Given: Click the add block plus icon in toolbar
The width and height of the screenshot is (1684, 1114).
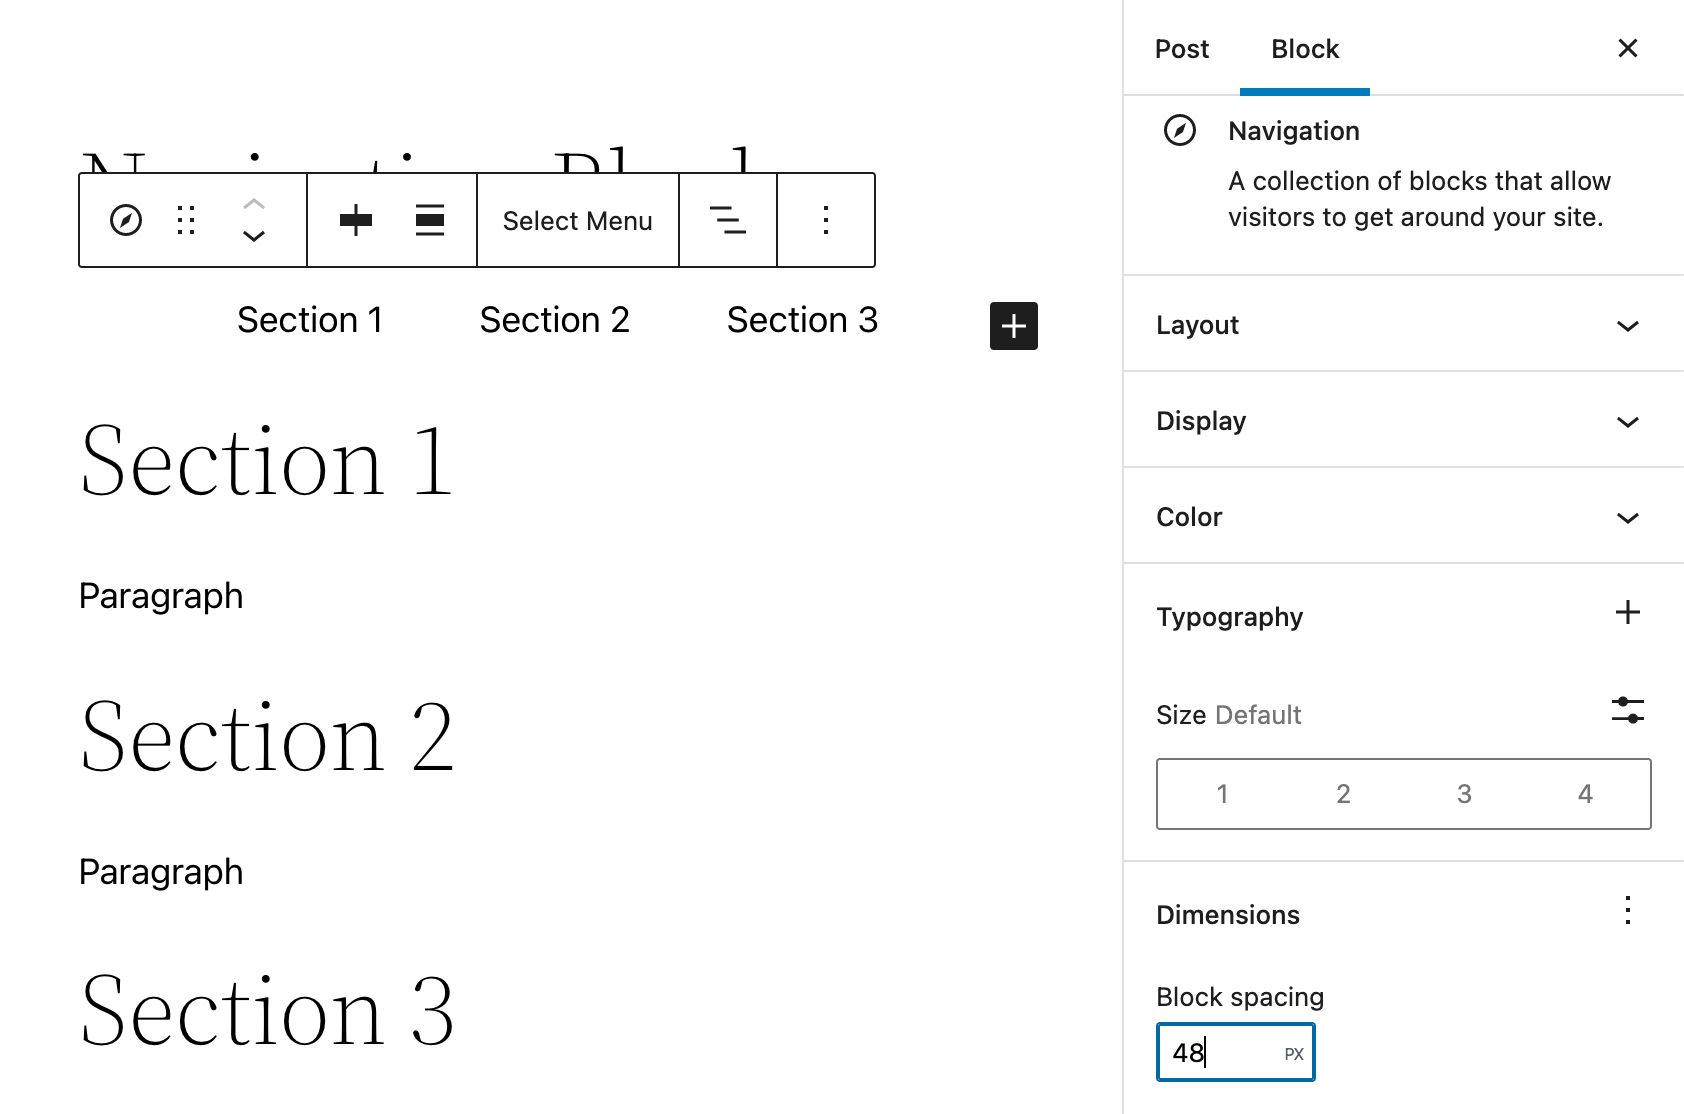Looking at the screenshot, I should (356, 220).
